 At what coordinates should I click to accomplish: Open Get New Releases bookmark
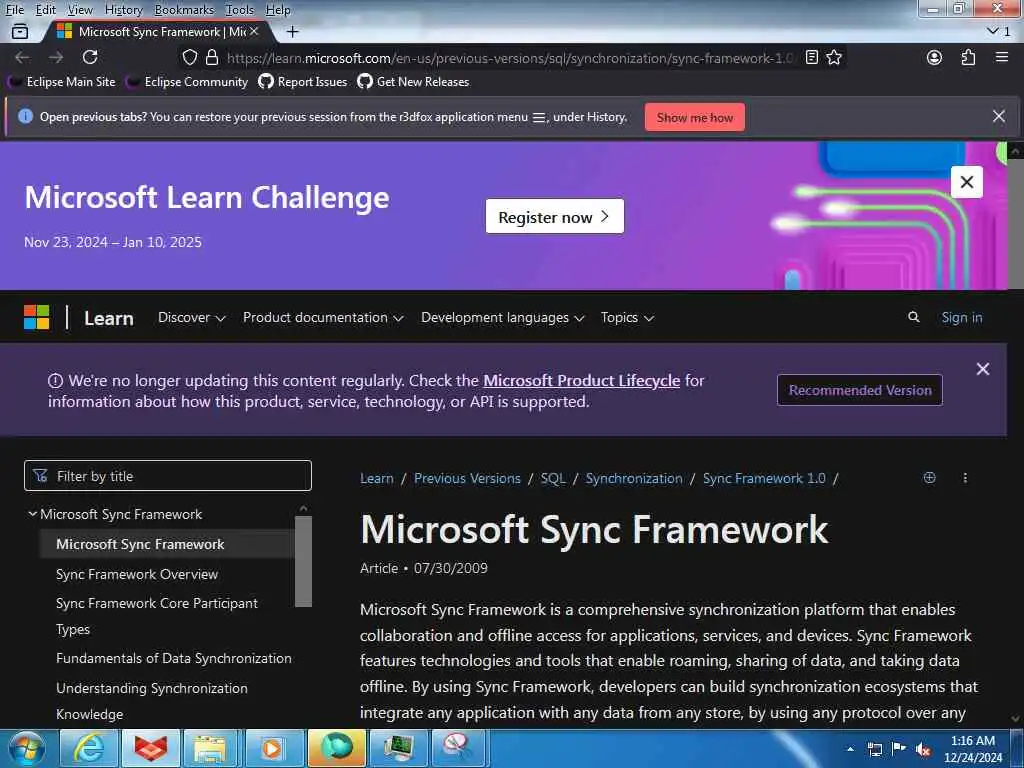click(413, 82)
